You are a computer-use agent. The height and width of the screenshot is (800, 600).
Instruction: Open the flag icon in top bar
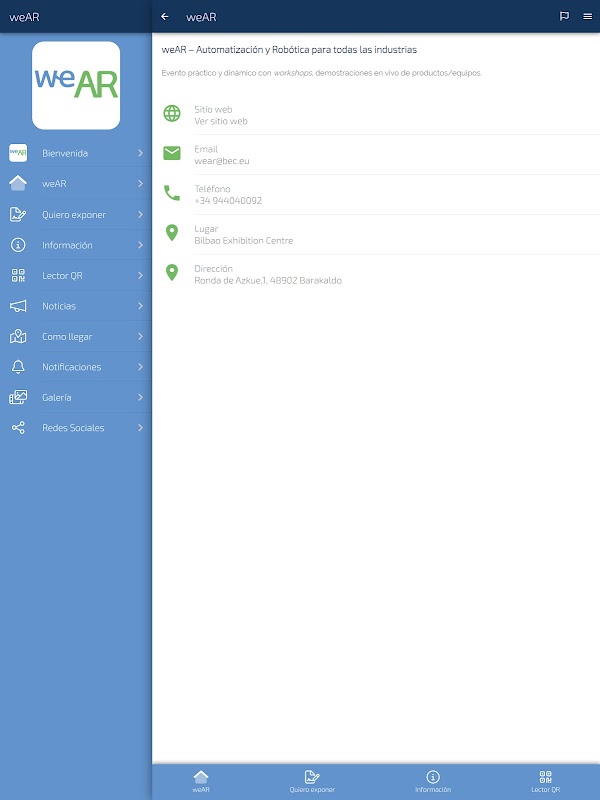coord(564,16)
